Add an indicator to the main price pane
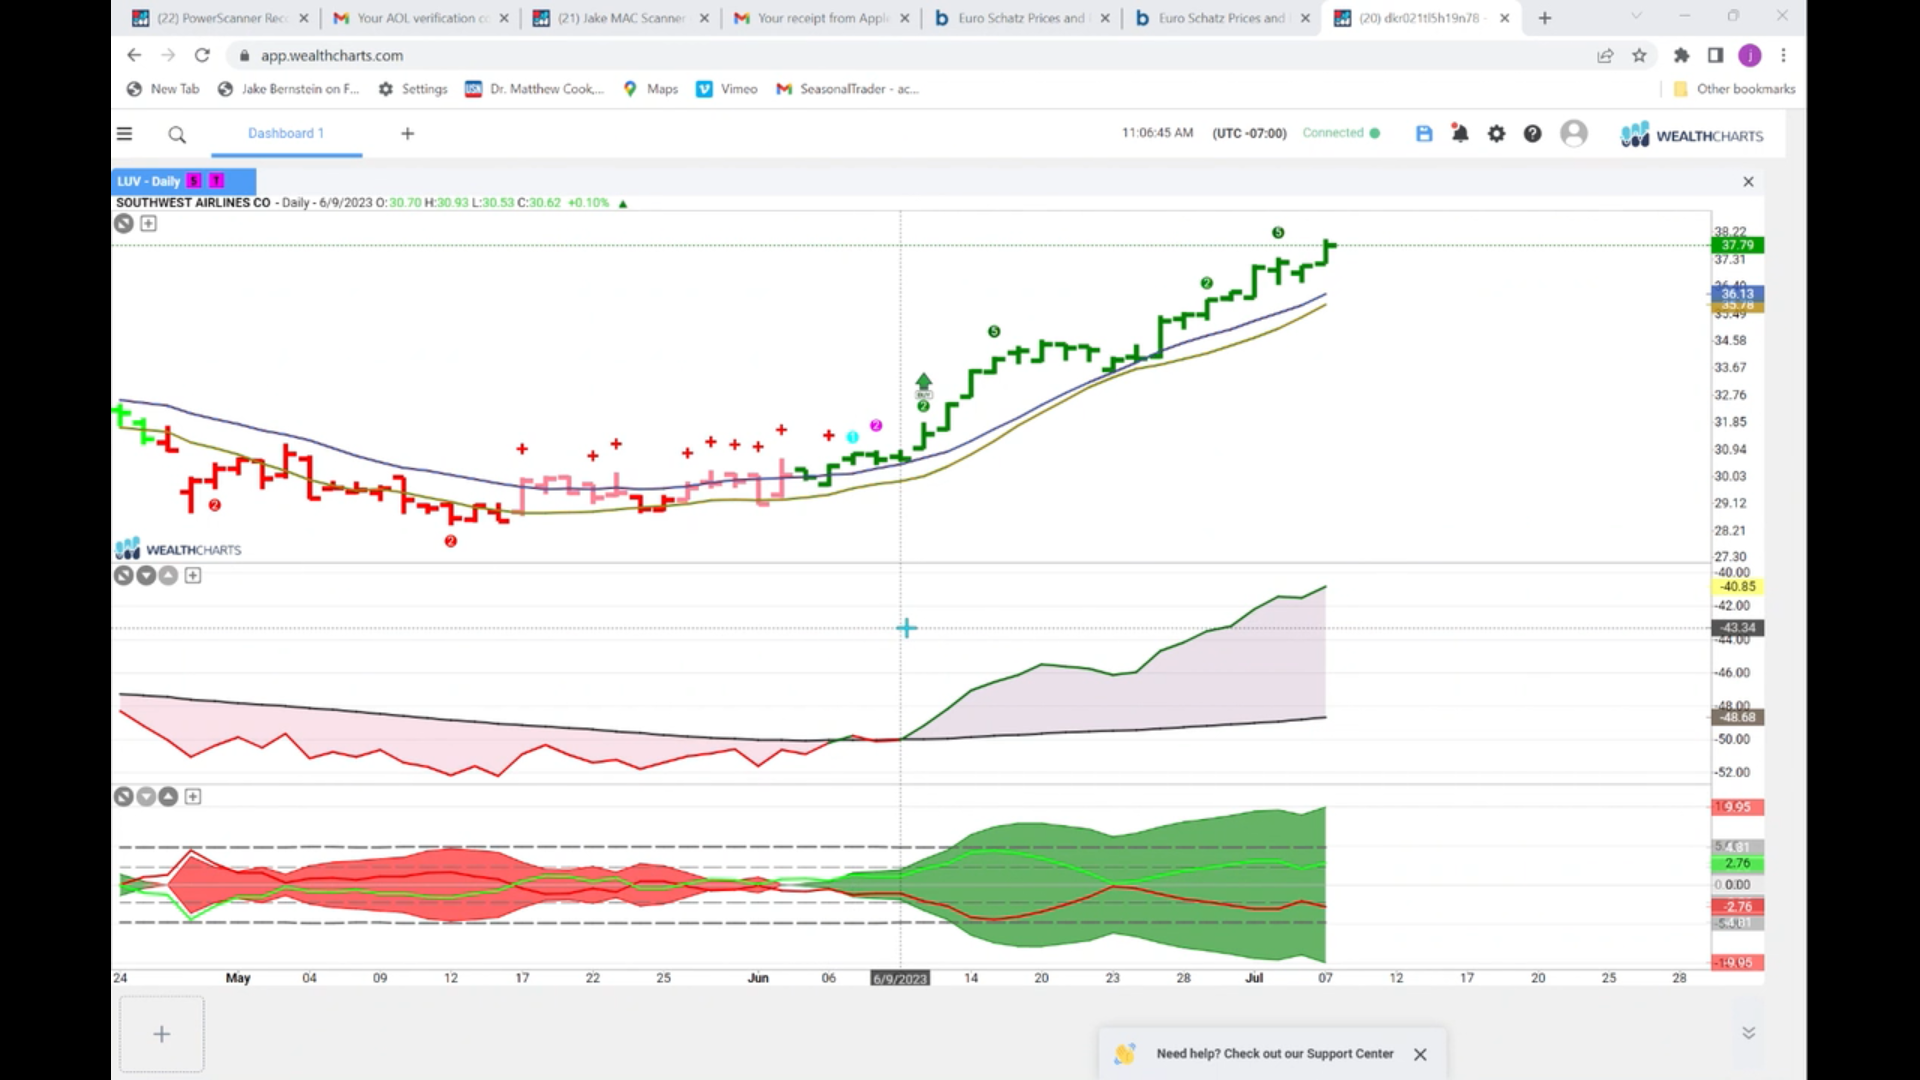Image resolution: width=1920 pixels, height=1080 pixels. tap(148, 223)
